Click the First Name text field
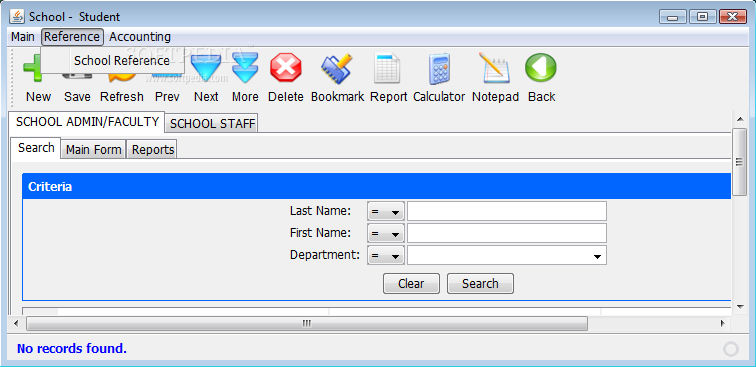Viewport: 756px width, 367px height. [507, 233]
